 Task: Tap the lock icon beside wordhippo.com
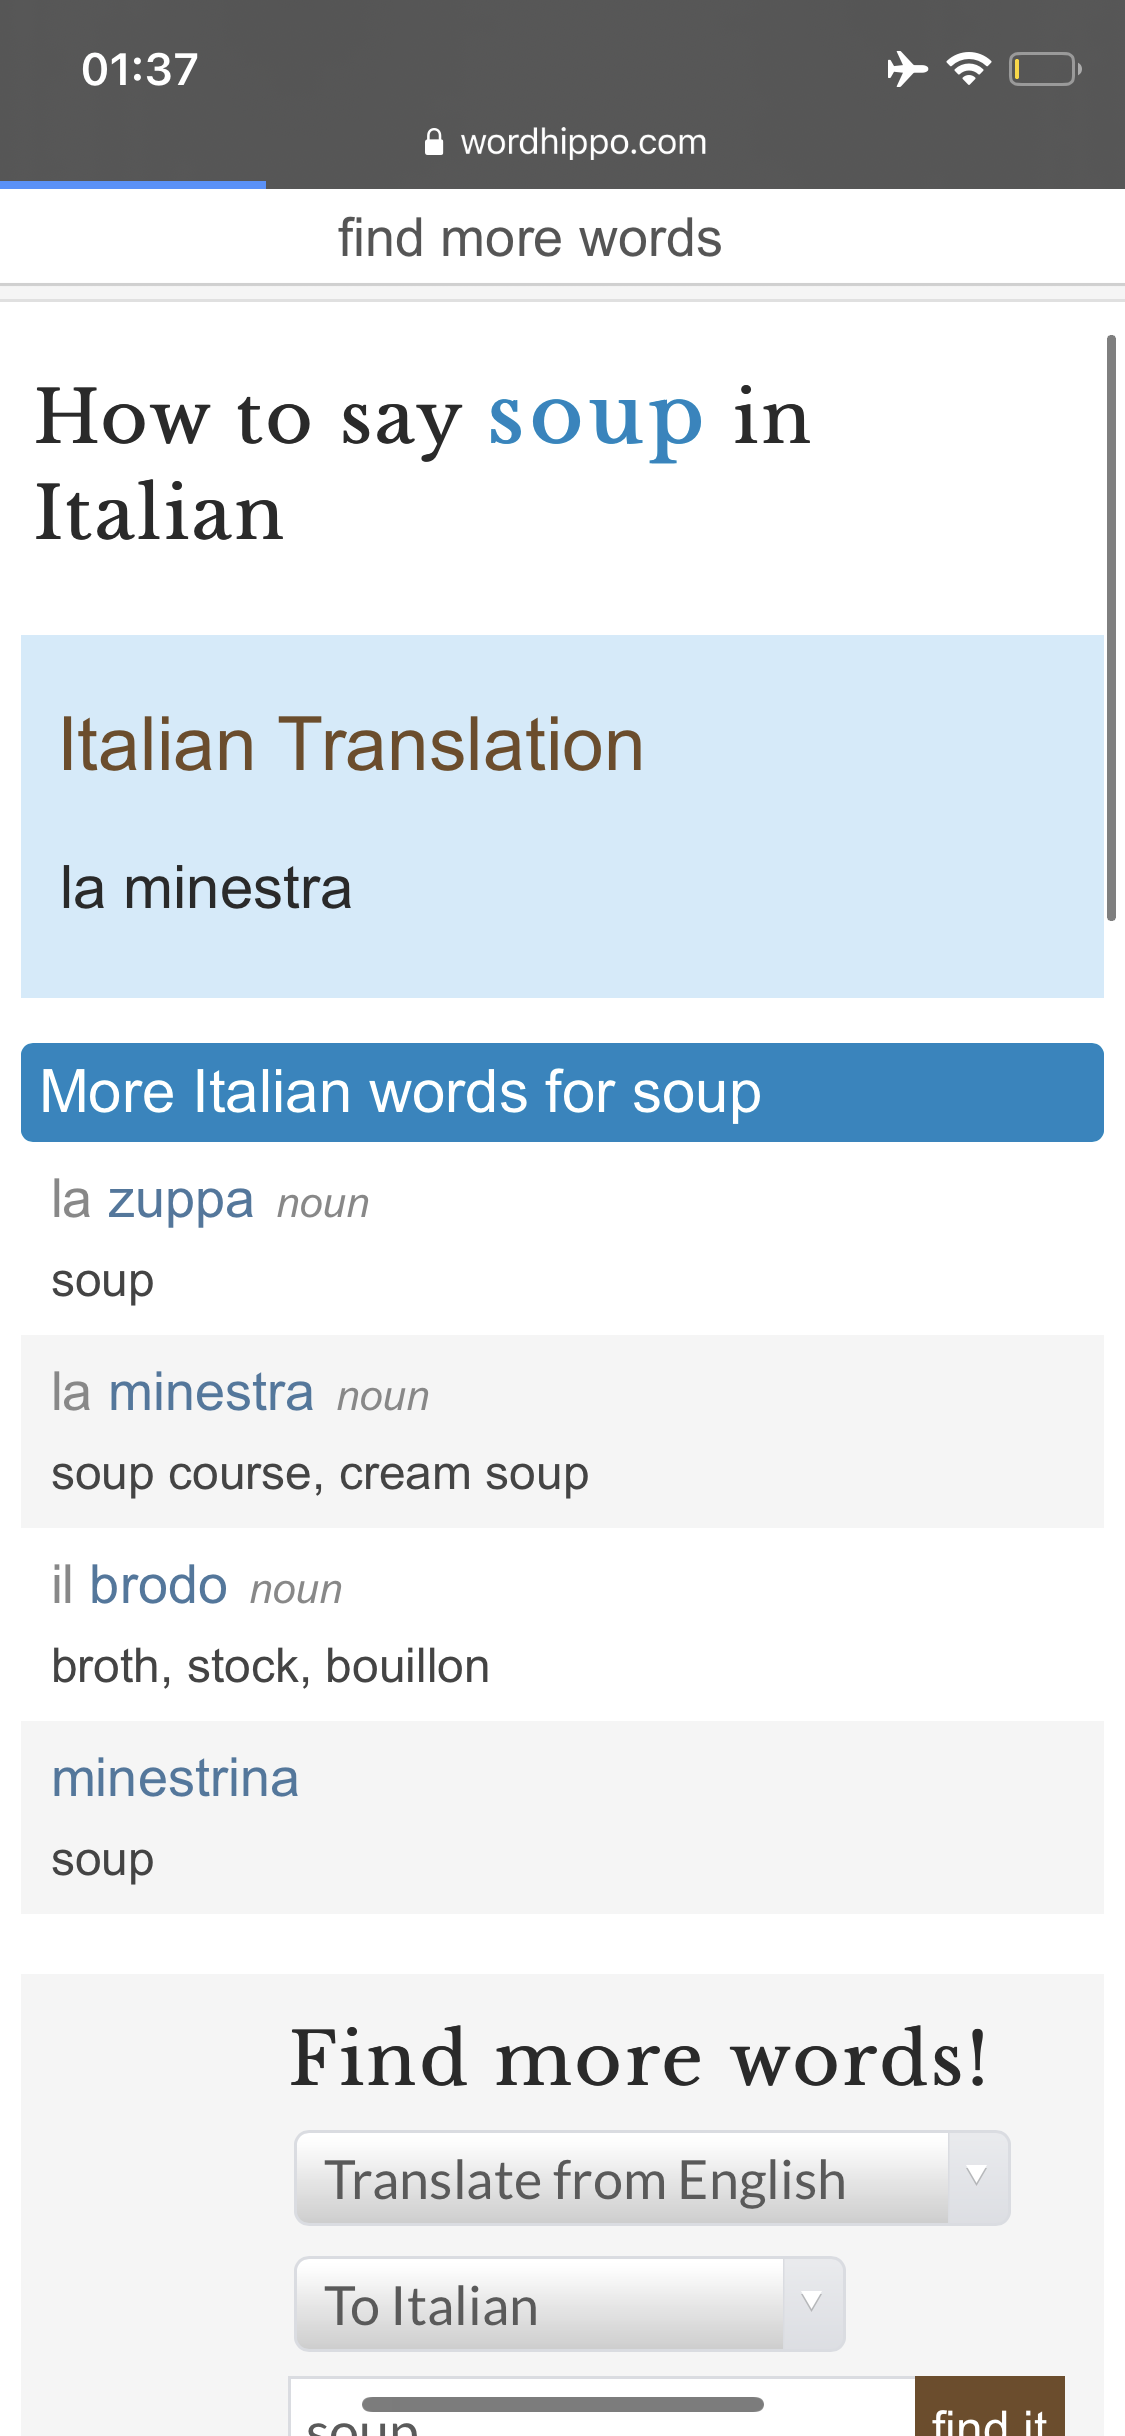(x=434, y=143)
